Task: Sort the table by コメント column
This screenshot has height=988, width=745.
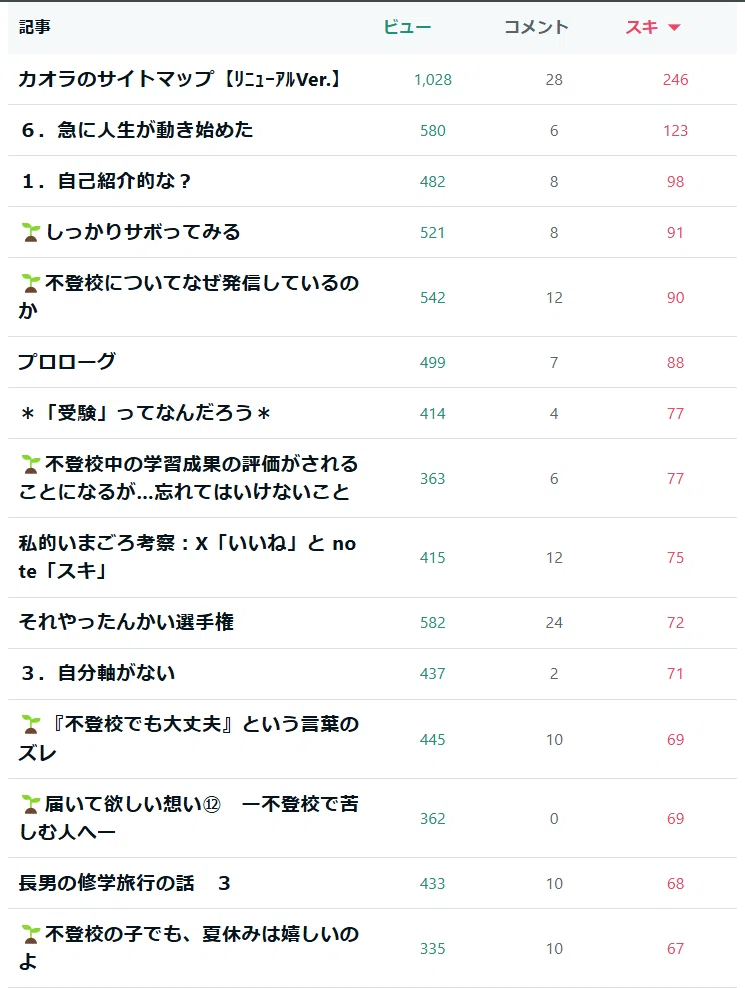Action: [x=536, y=27]
